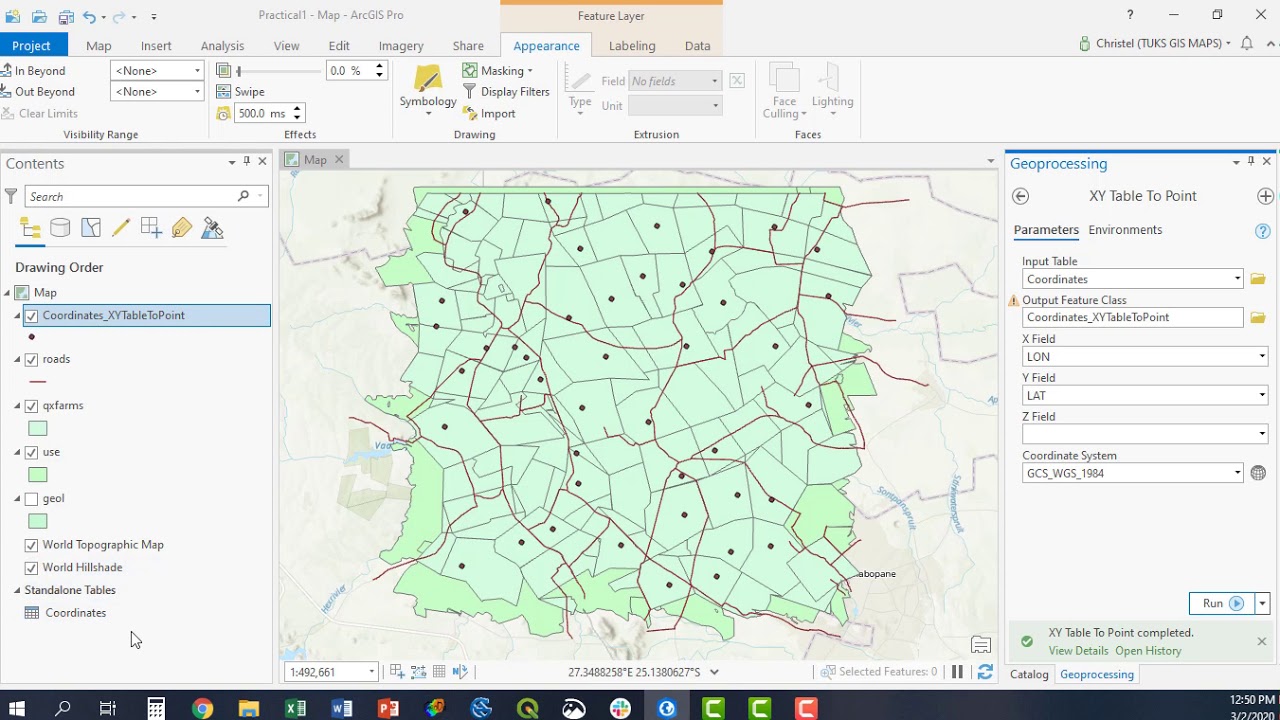Open notifications bell icon

tap(1246, 43)
